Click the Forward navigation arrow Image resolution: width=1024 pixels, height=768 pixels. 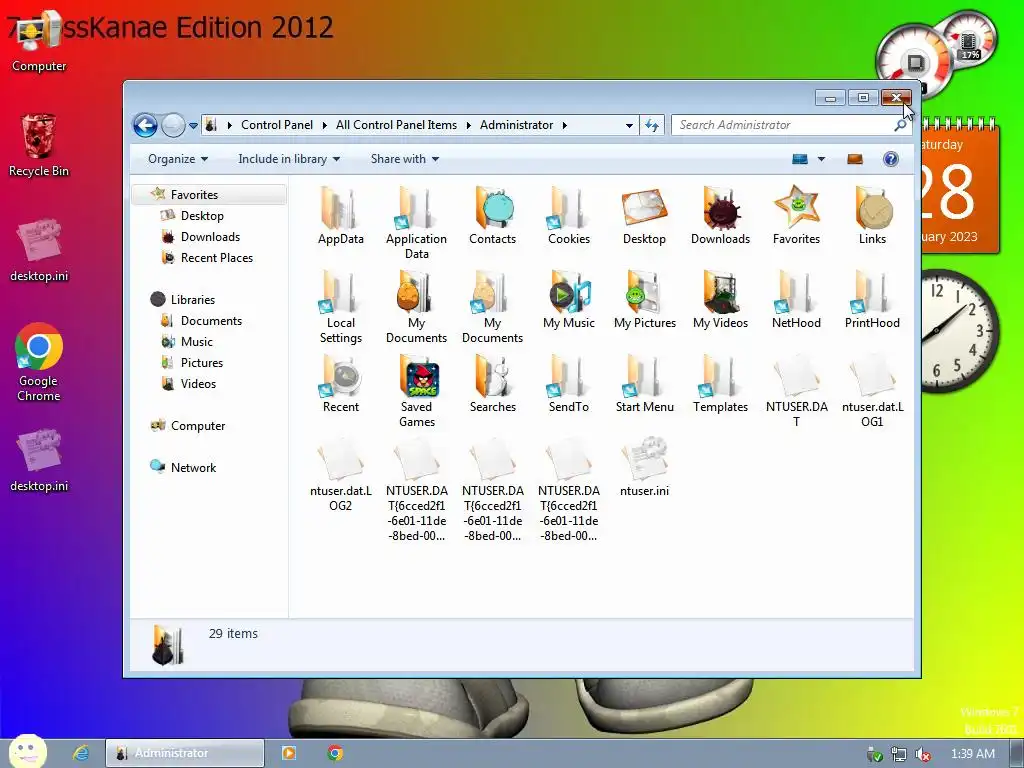173,125
